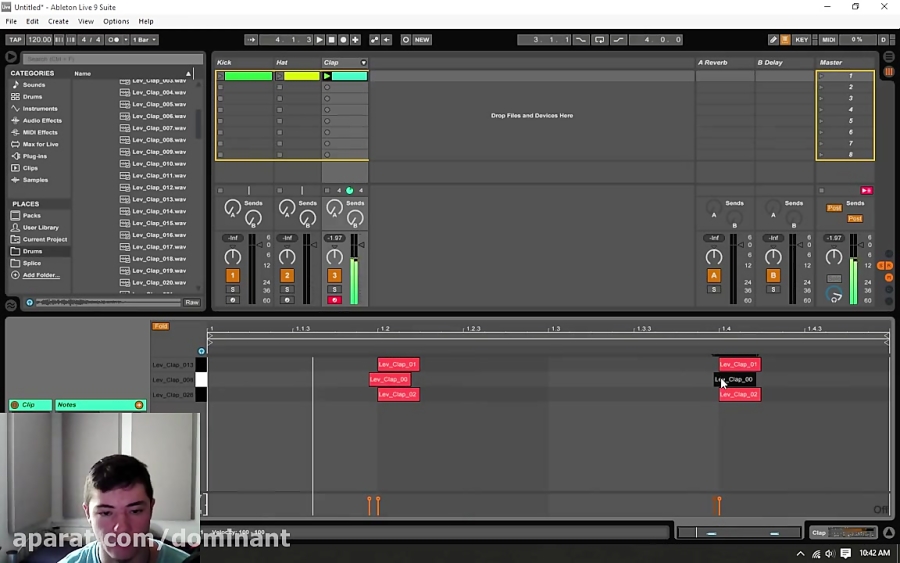
Task: Launch the playing Clap clip
Action: [x=327, y=76]
